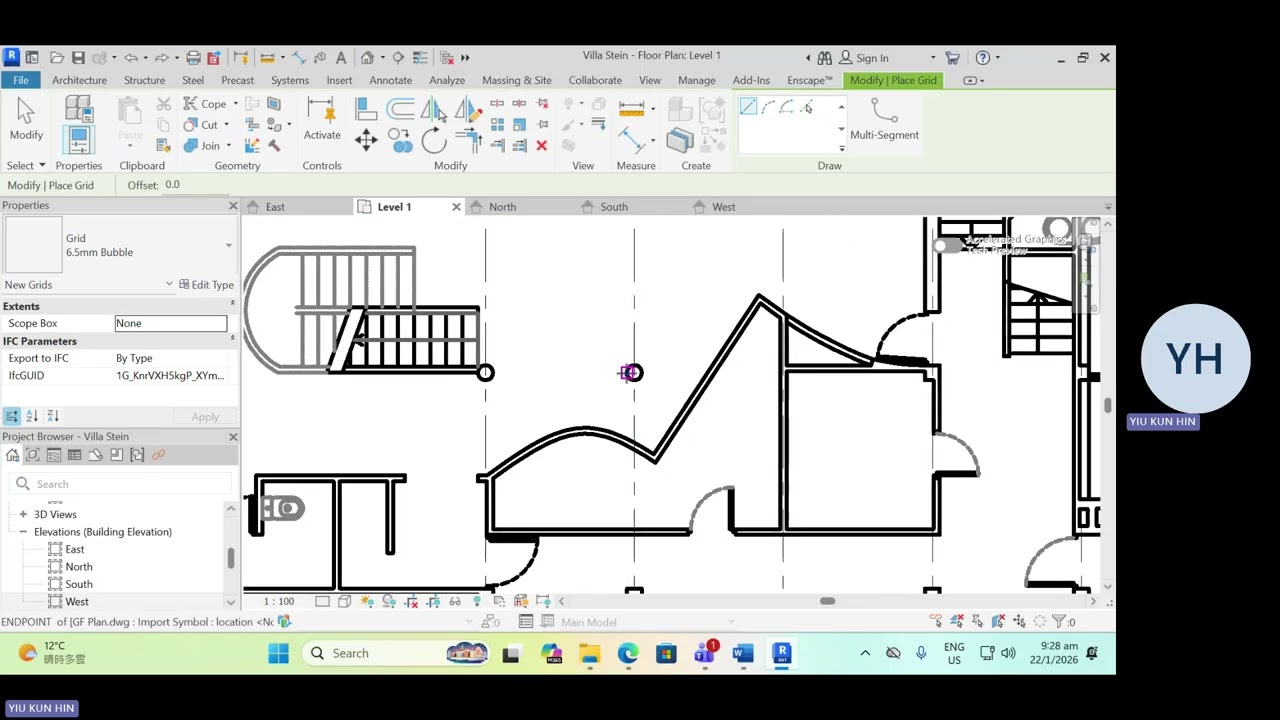Click the 1 : 100 view scale
Viewport: 1280px width, 720px height.
point(279,601)
